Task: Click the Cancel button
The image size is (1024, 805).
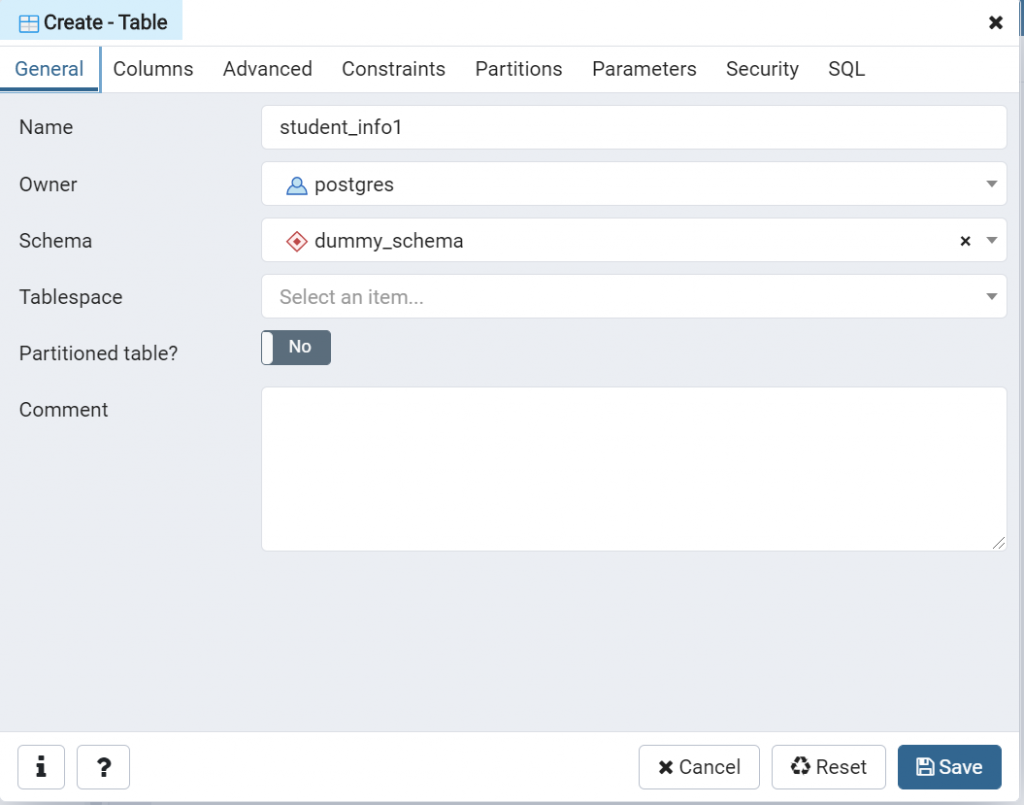Action: click(x=699, y=767)
